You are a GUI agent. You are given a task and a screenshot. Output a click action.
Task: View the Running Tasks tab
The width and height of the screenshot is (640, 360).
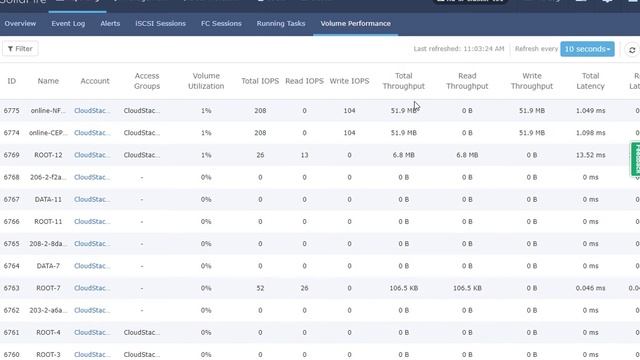tap(281, 24)
